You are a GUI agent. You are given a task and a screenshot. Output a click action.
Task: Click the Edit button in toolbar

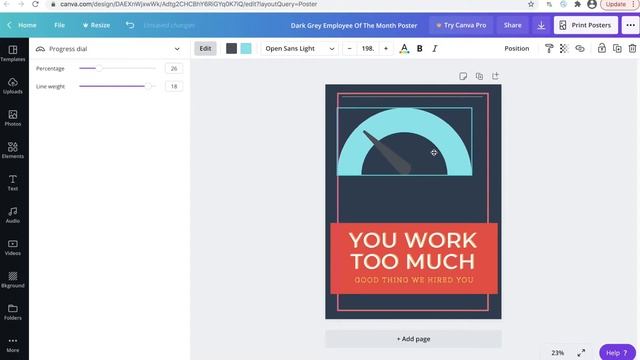[x=205, y=49]
